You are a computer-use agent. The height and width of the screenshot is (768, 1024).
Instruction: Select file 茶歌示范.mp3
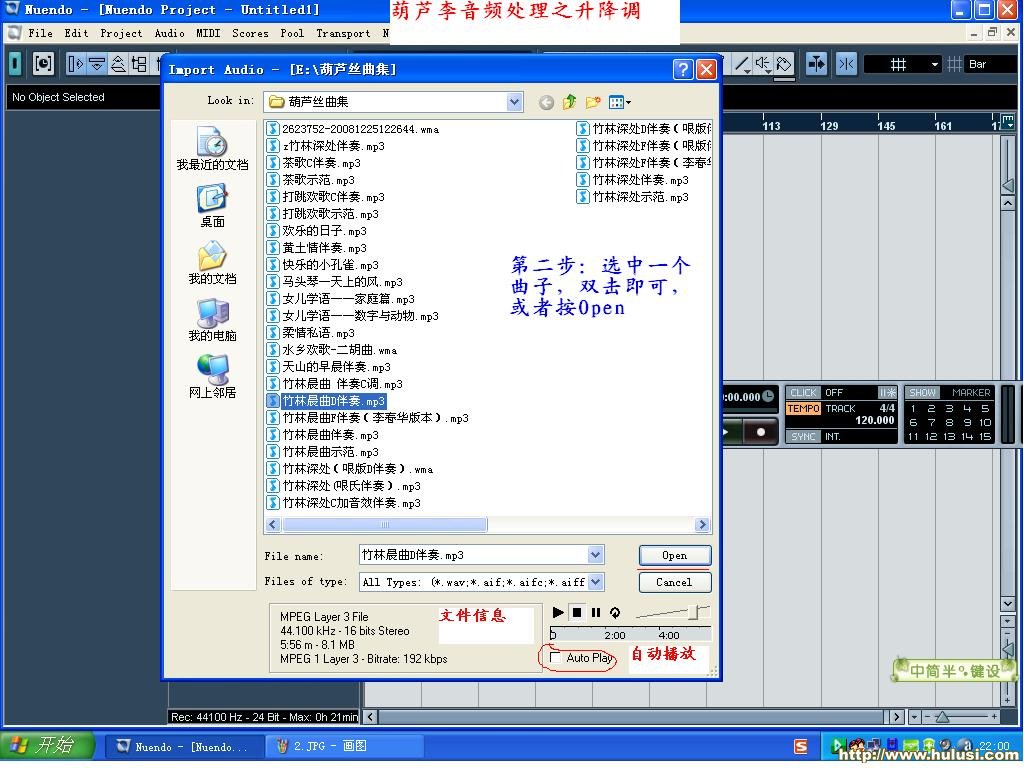pos(318,180)
